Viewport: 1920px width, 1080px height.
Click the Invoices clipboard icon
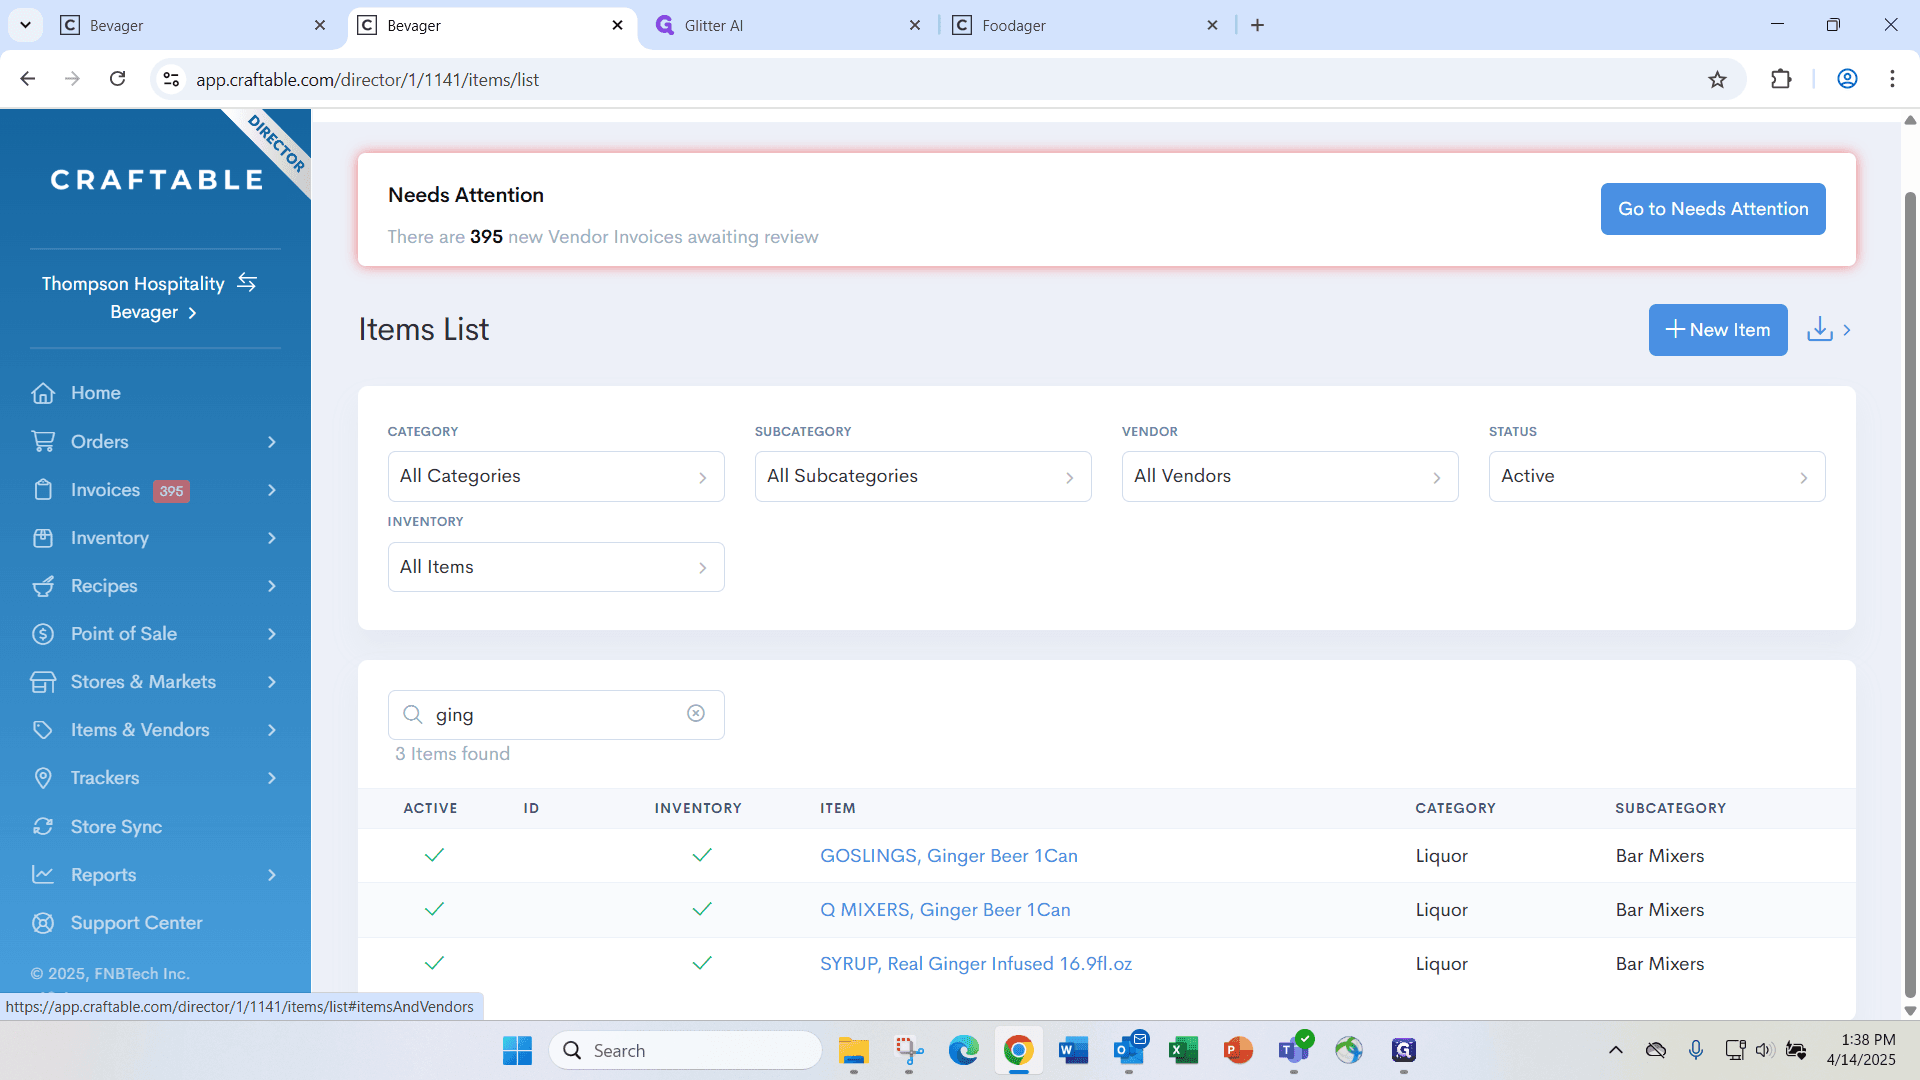[43, 489]
